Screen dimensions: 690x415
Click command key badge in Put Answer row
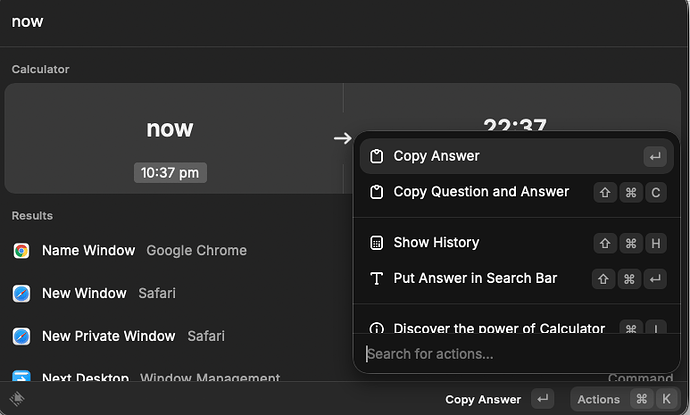pos(629,279)
